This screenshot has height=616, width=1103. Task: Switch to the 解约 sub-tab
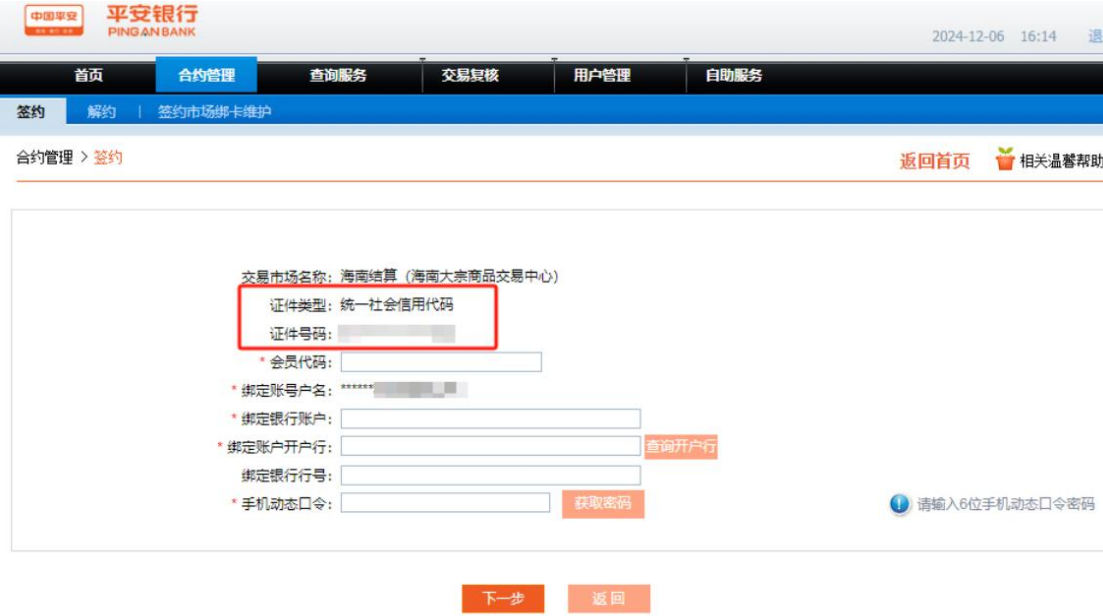pyautogui.click(x=101, y=112)
